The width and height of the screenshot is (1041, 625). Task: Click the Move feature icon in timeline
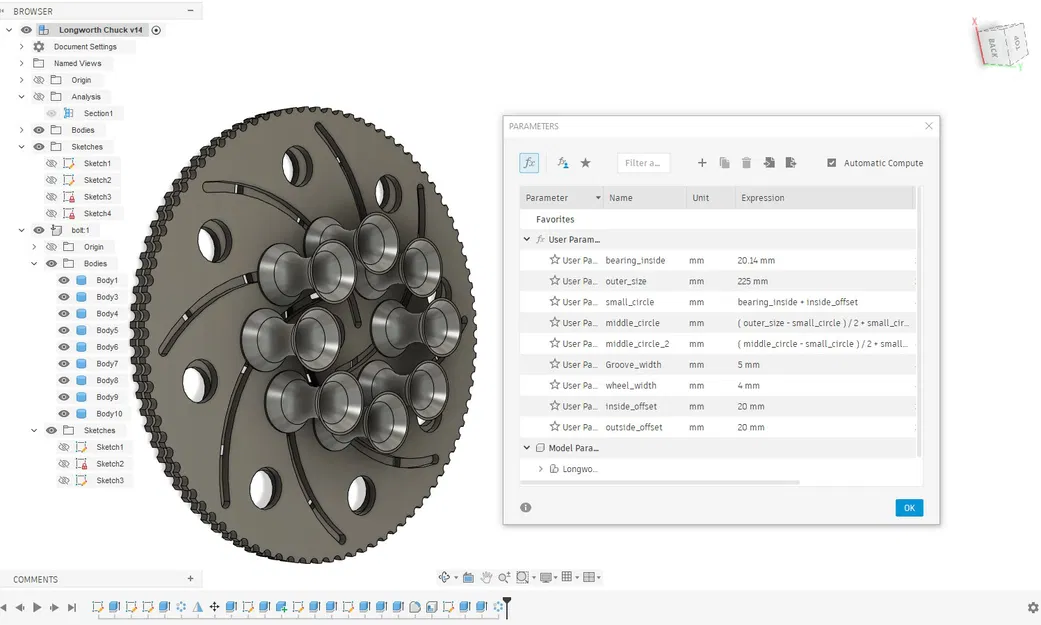tap(214, 606)
